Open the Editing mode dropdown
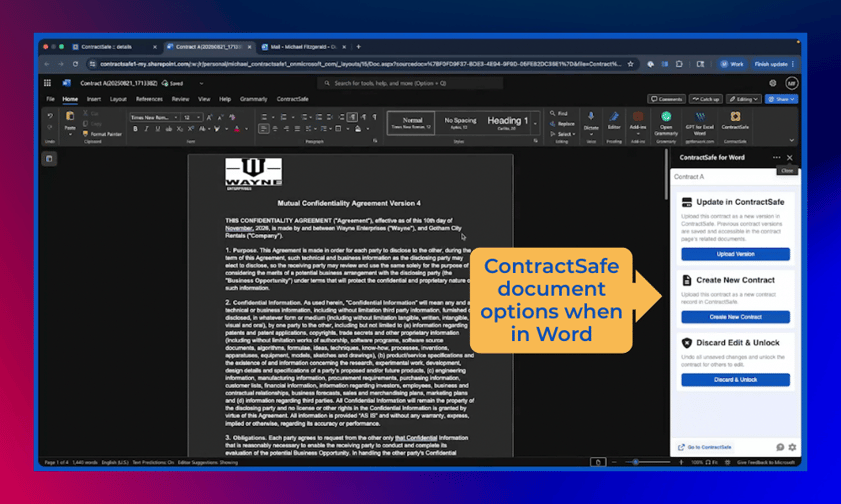This screenshot has width=841, height=504. click(744, 99)
